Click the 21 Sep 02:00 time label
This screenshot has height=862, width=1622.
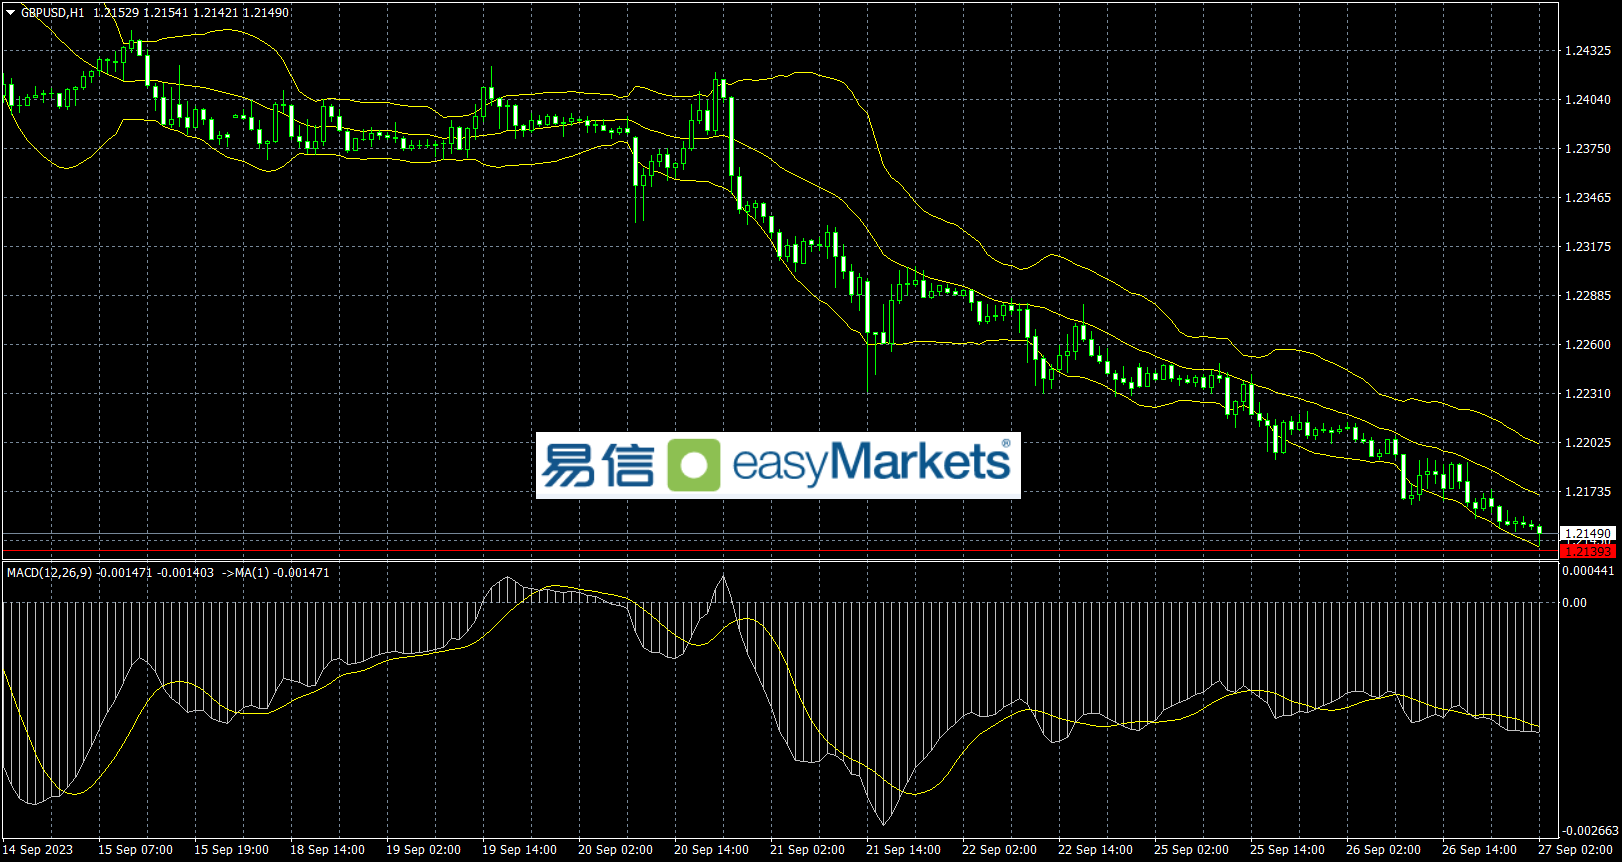(807, 850)
